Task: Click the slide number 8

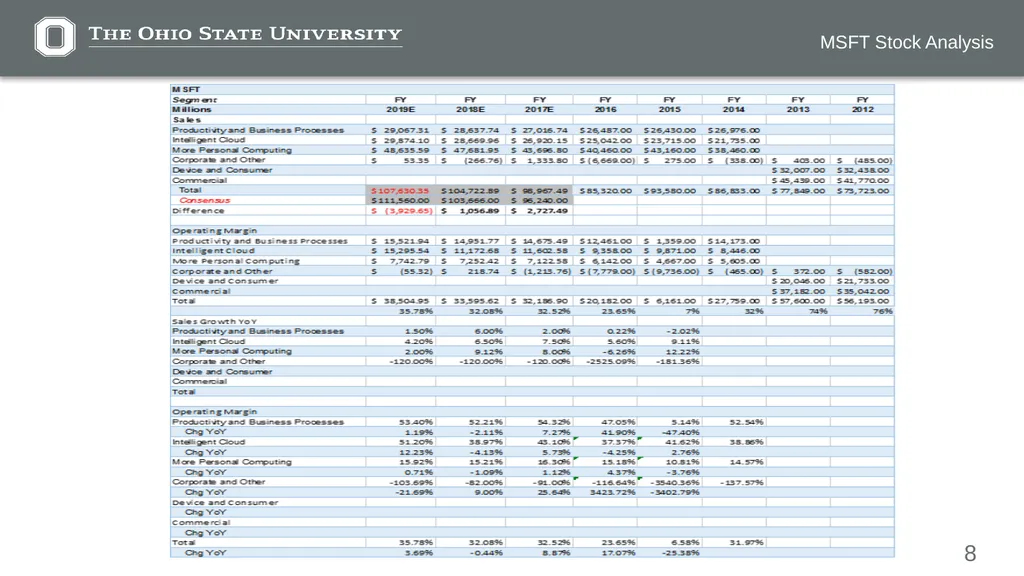Action: click(x=970, y=554)
